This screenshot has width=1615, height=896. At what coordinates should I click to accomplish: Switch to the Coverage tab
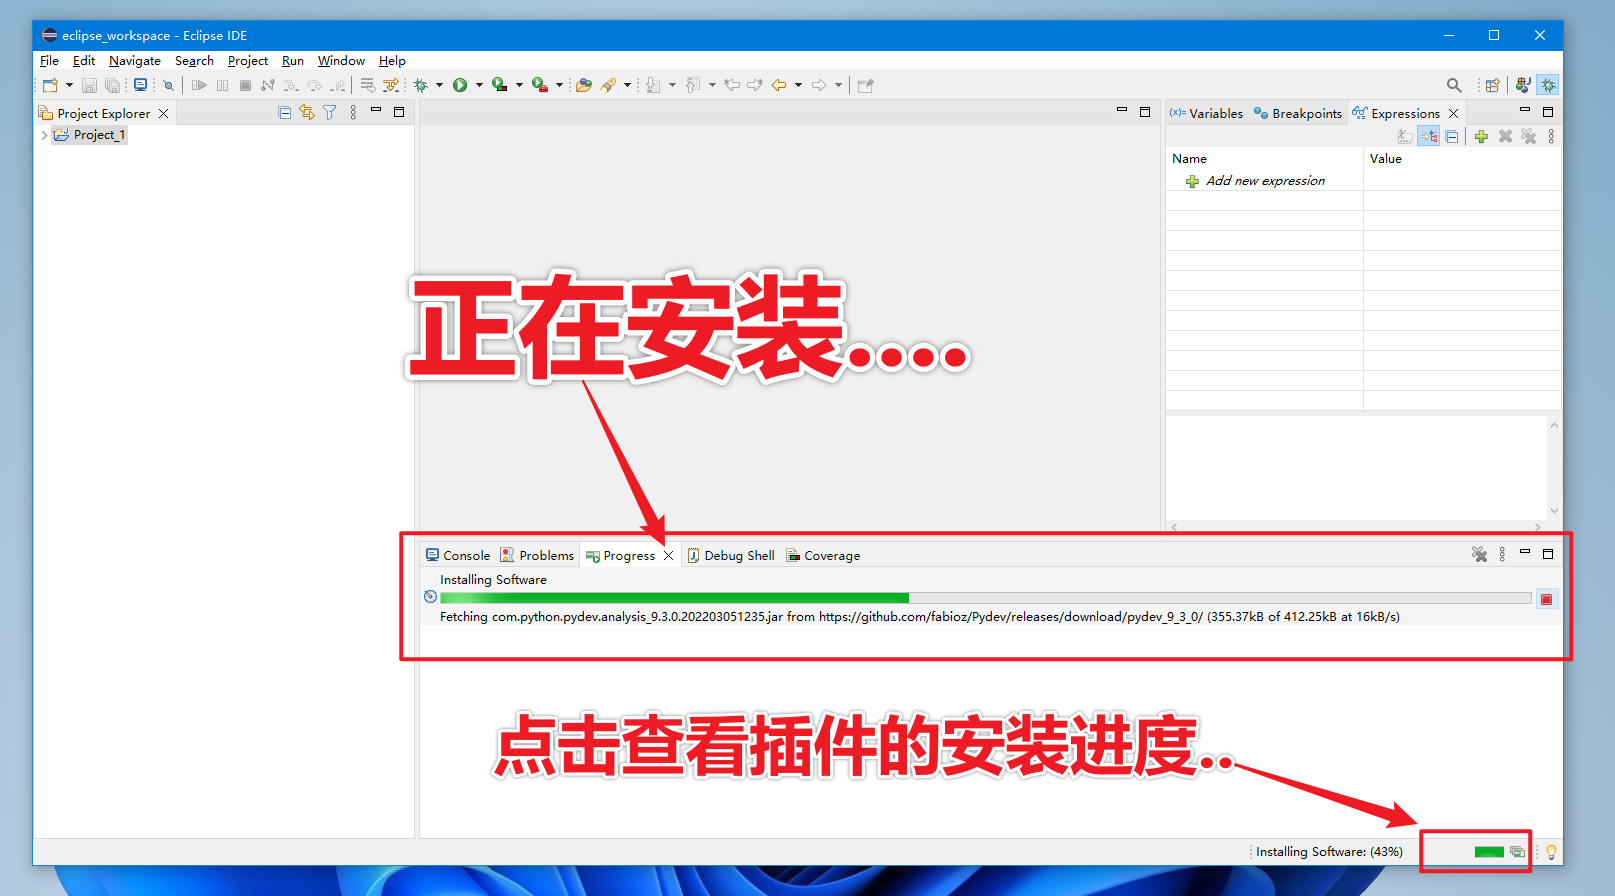click(823, 555)
